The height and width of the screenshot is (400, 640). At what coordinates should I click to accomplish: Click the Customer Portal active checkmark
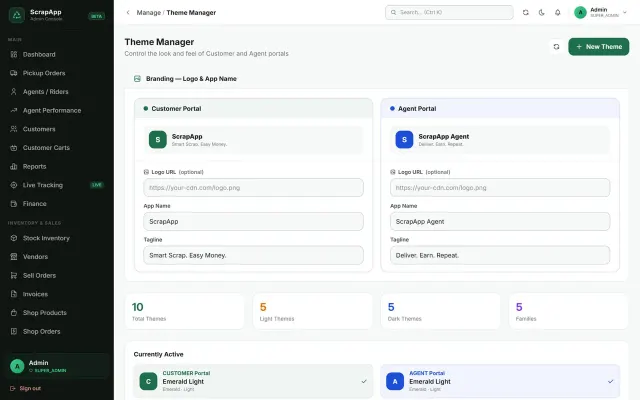pyautogui.click(x=364, y=382)
